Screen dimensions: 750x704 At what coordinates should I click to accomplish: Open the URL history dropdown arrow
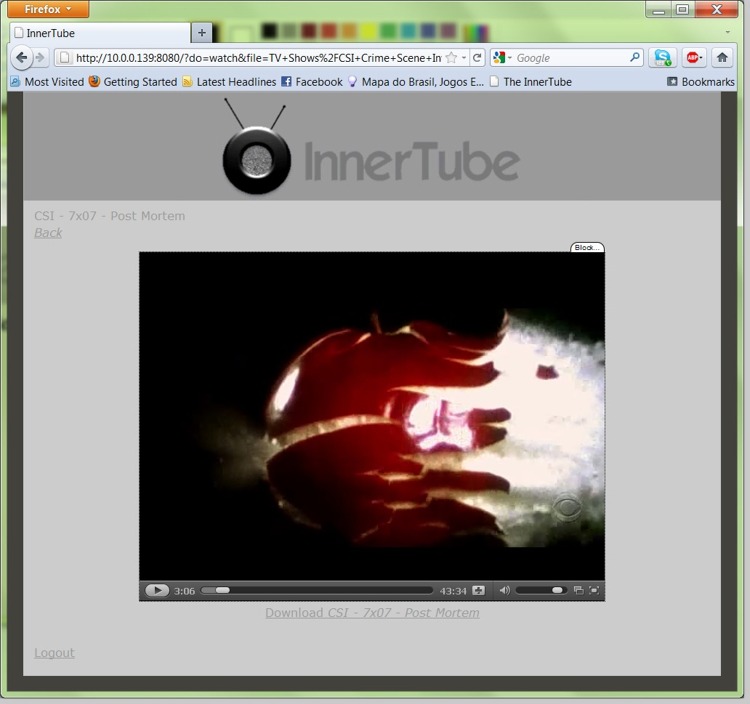pyautogui.click(x=464, y=58)
